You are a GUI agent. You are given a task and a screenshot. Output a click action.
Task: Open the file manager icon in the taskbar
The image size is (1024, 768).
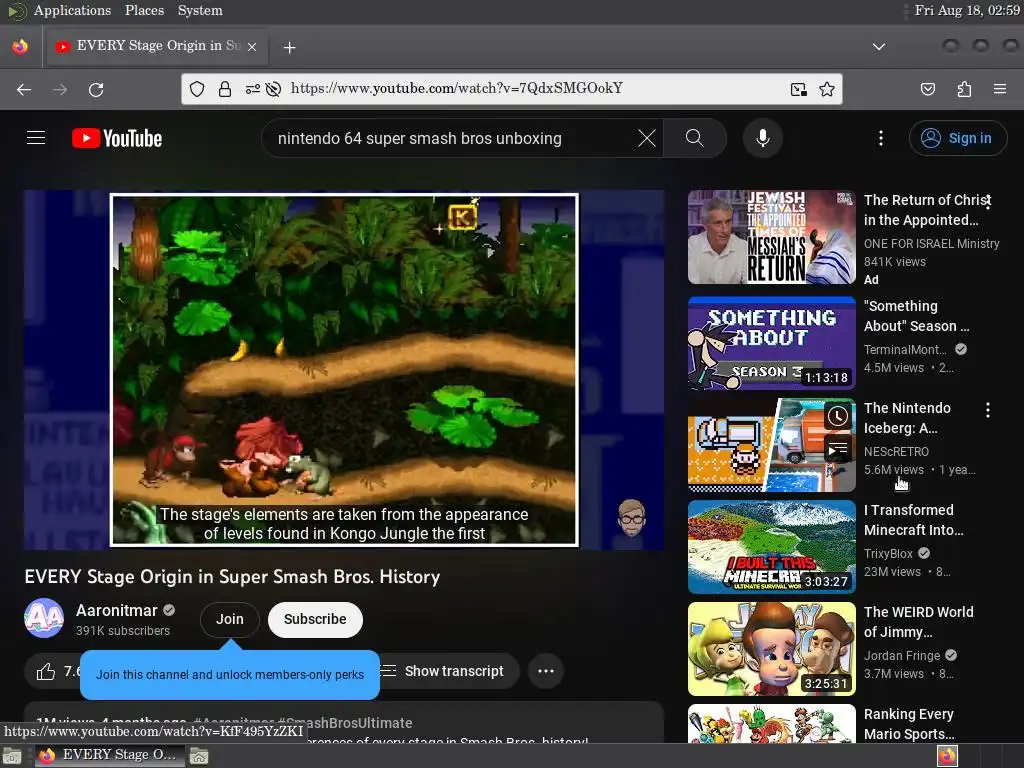click(x=199, y=756)
